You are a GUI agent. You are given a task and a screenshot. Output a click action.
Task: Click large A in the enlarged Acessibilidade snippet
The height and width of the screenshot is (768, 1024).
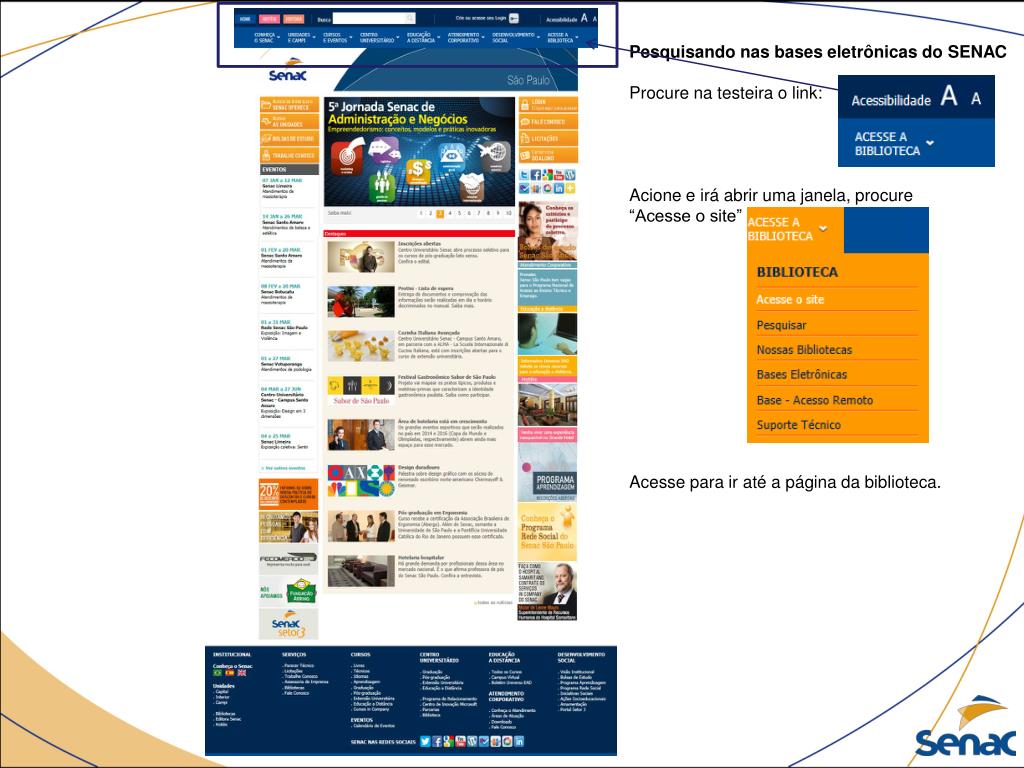coord(949,96)
